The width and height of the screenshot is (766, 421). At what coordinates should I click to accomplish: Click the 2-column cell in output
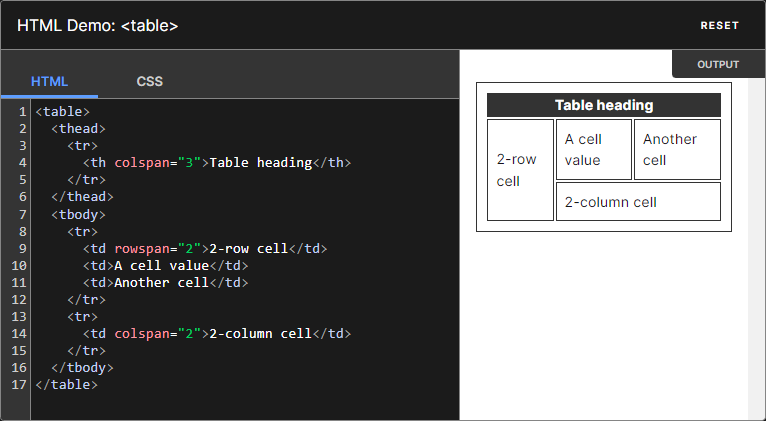[638, 202]
